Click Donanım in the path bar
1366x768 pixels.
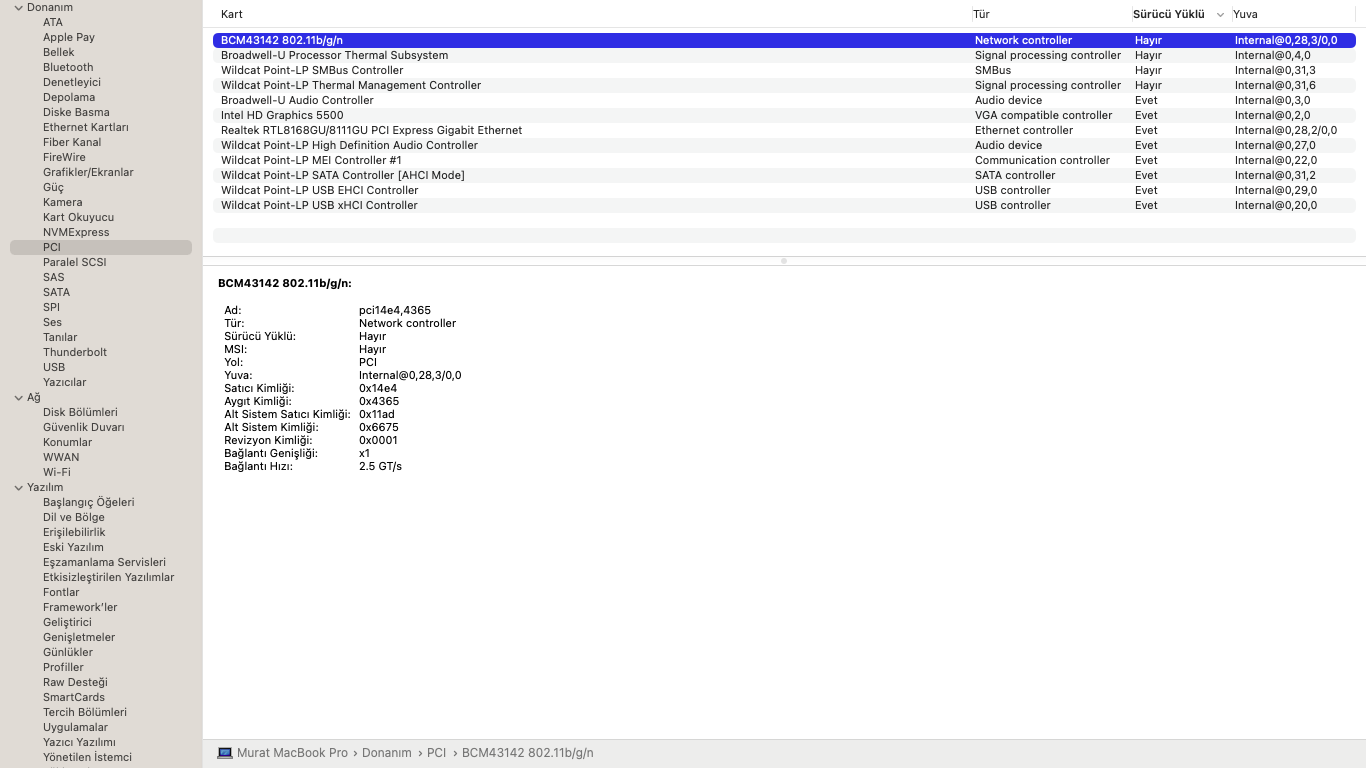click(x=386, y=753)
